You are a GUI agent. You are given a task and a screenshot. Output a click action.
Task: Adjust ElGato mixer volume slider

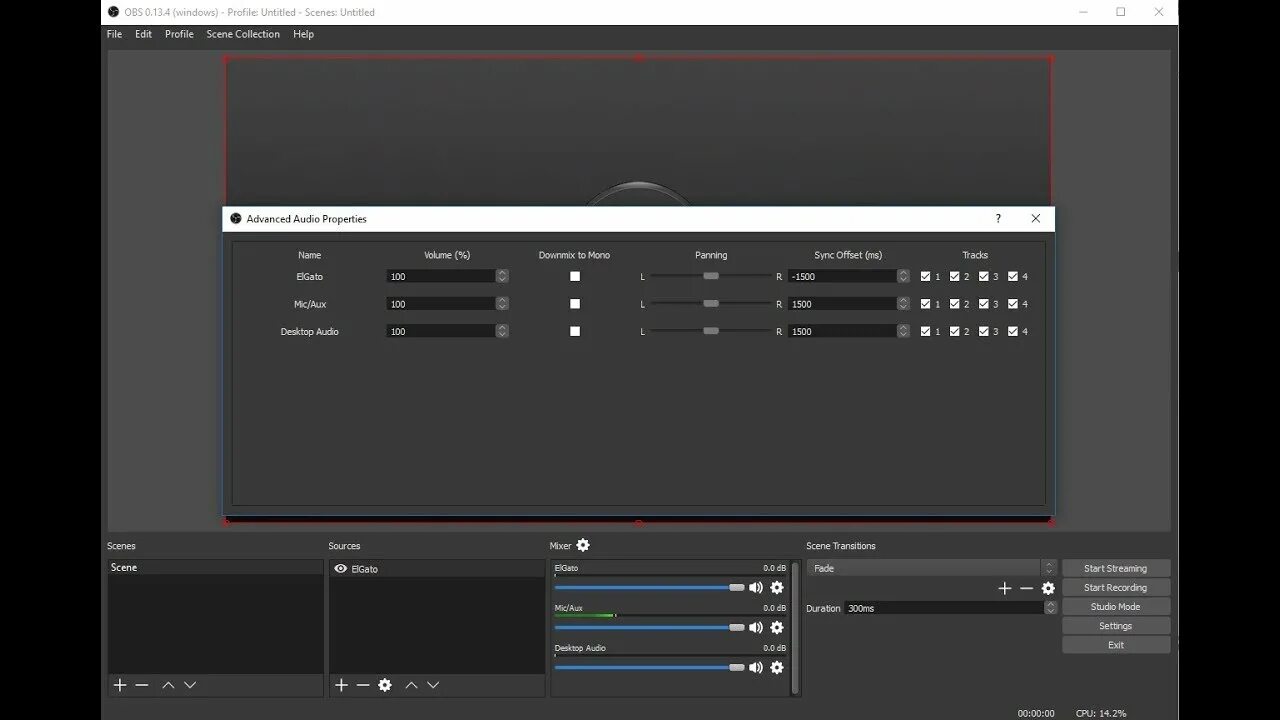(650, 588)
